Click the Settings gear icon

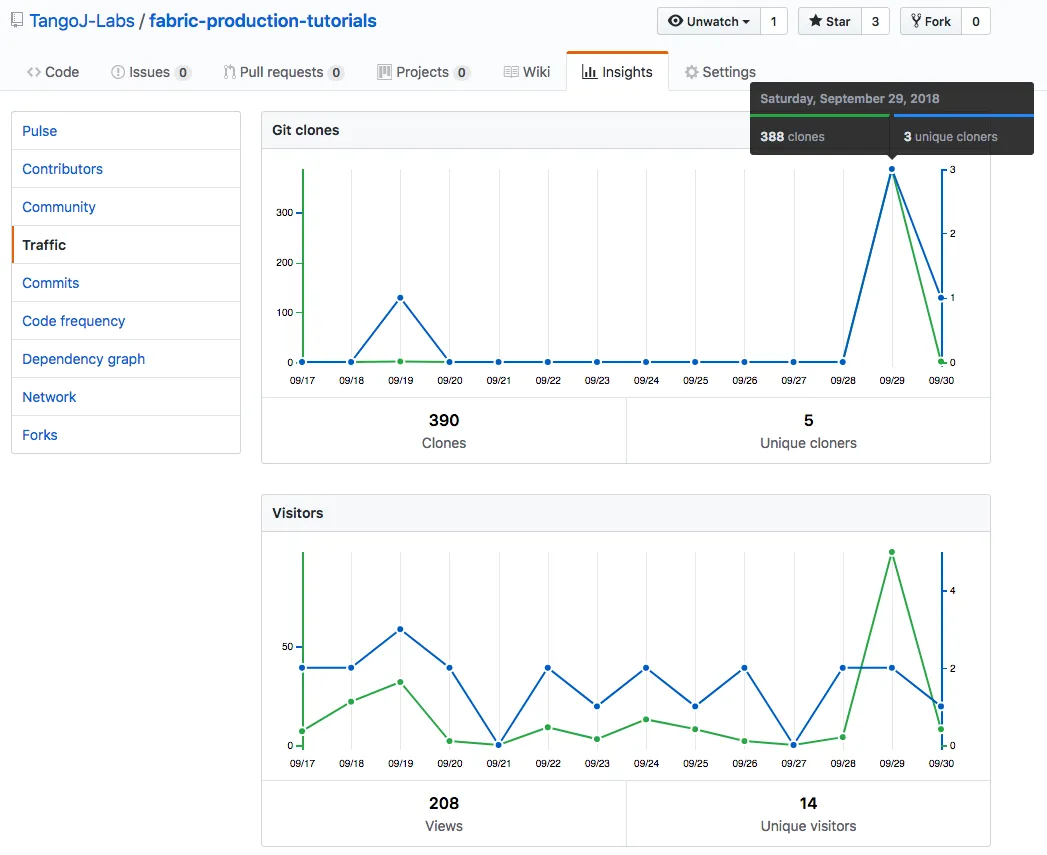(x=691, y=72)
